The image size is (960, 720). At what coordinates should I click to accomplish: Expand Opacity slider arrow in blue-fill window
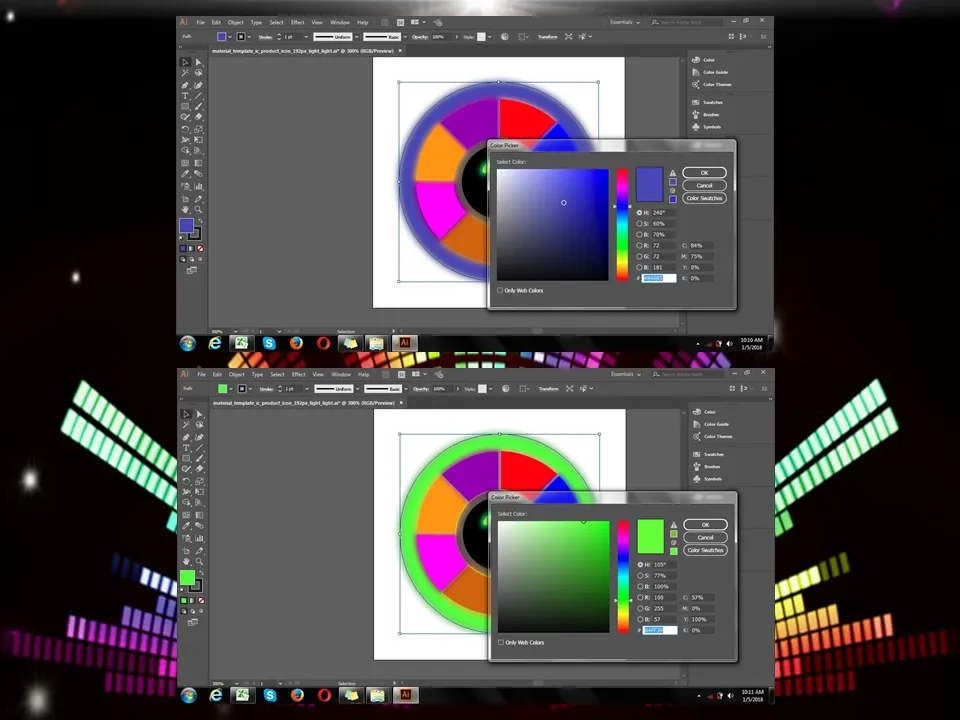pos(456,37)
